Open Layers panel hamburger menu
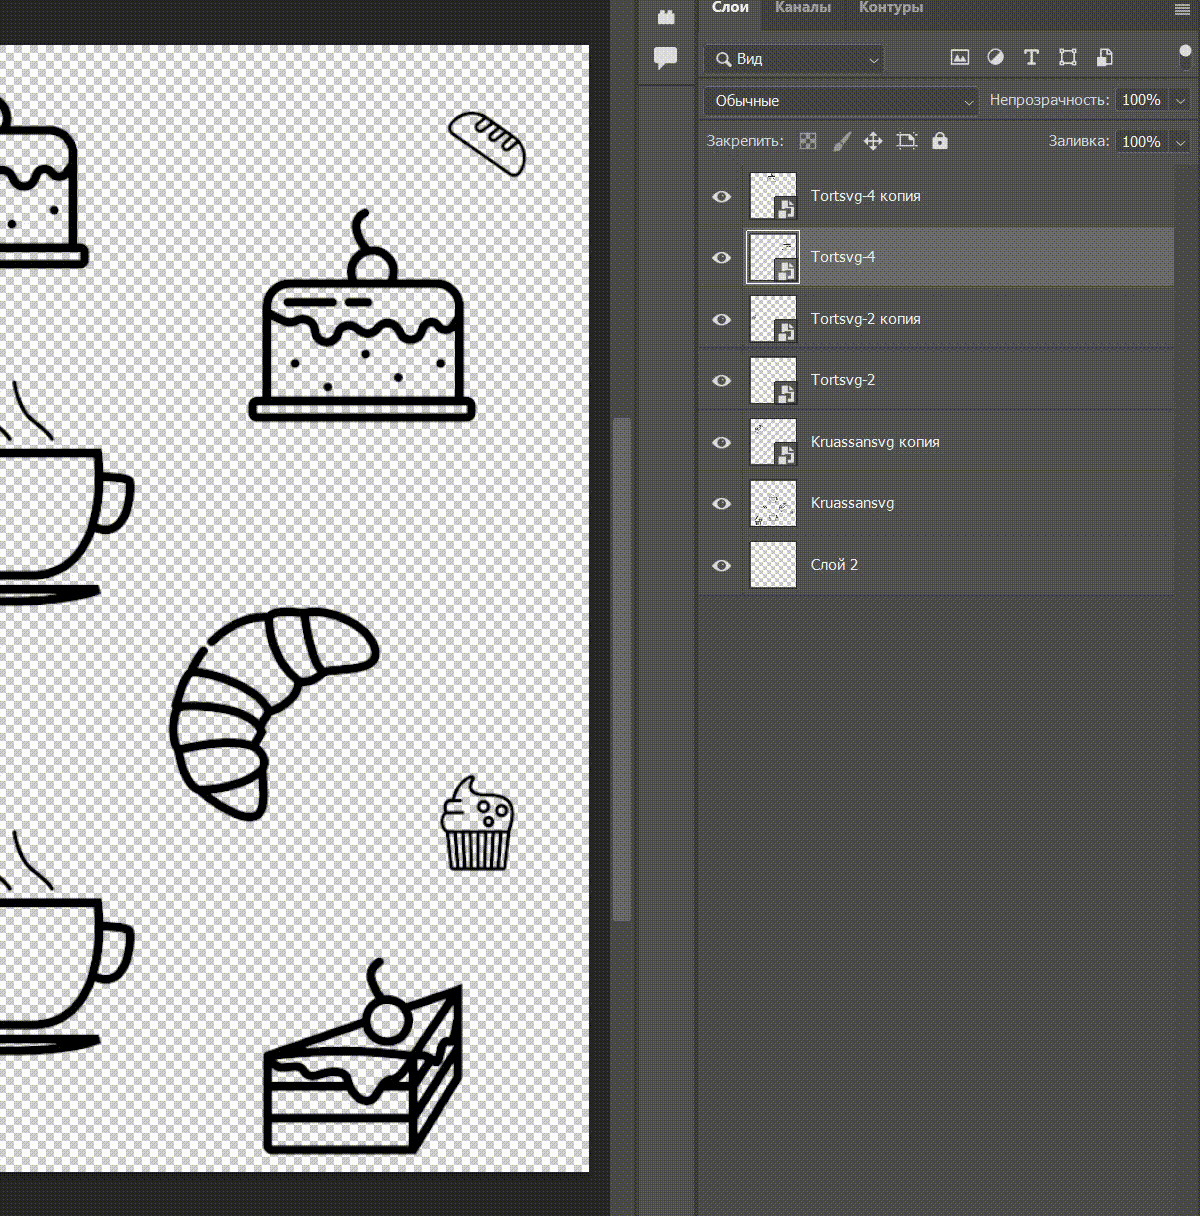The height and width of the screenshot is (1216, 1200). click(x=1182, y=9)
